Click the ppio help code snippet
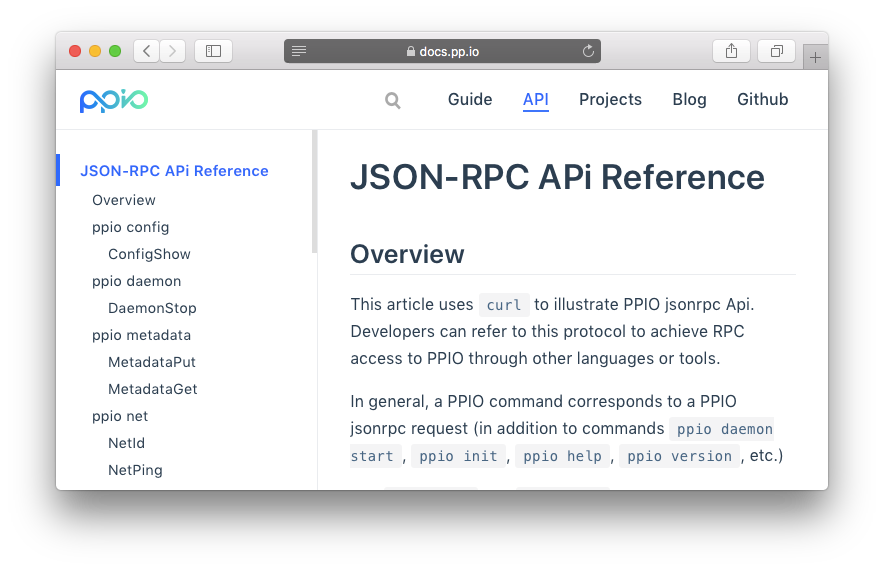 [562, 456]
